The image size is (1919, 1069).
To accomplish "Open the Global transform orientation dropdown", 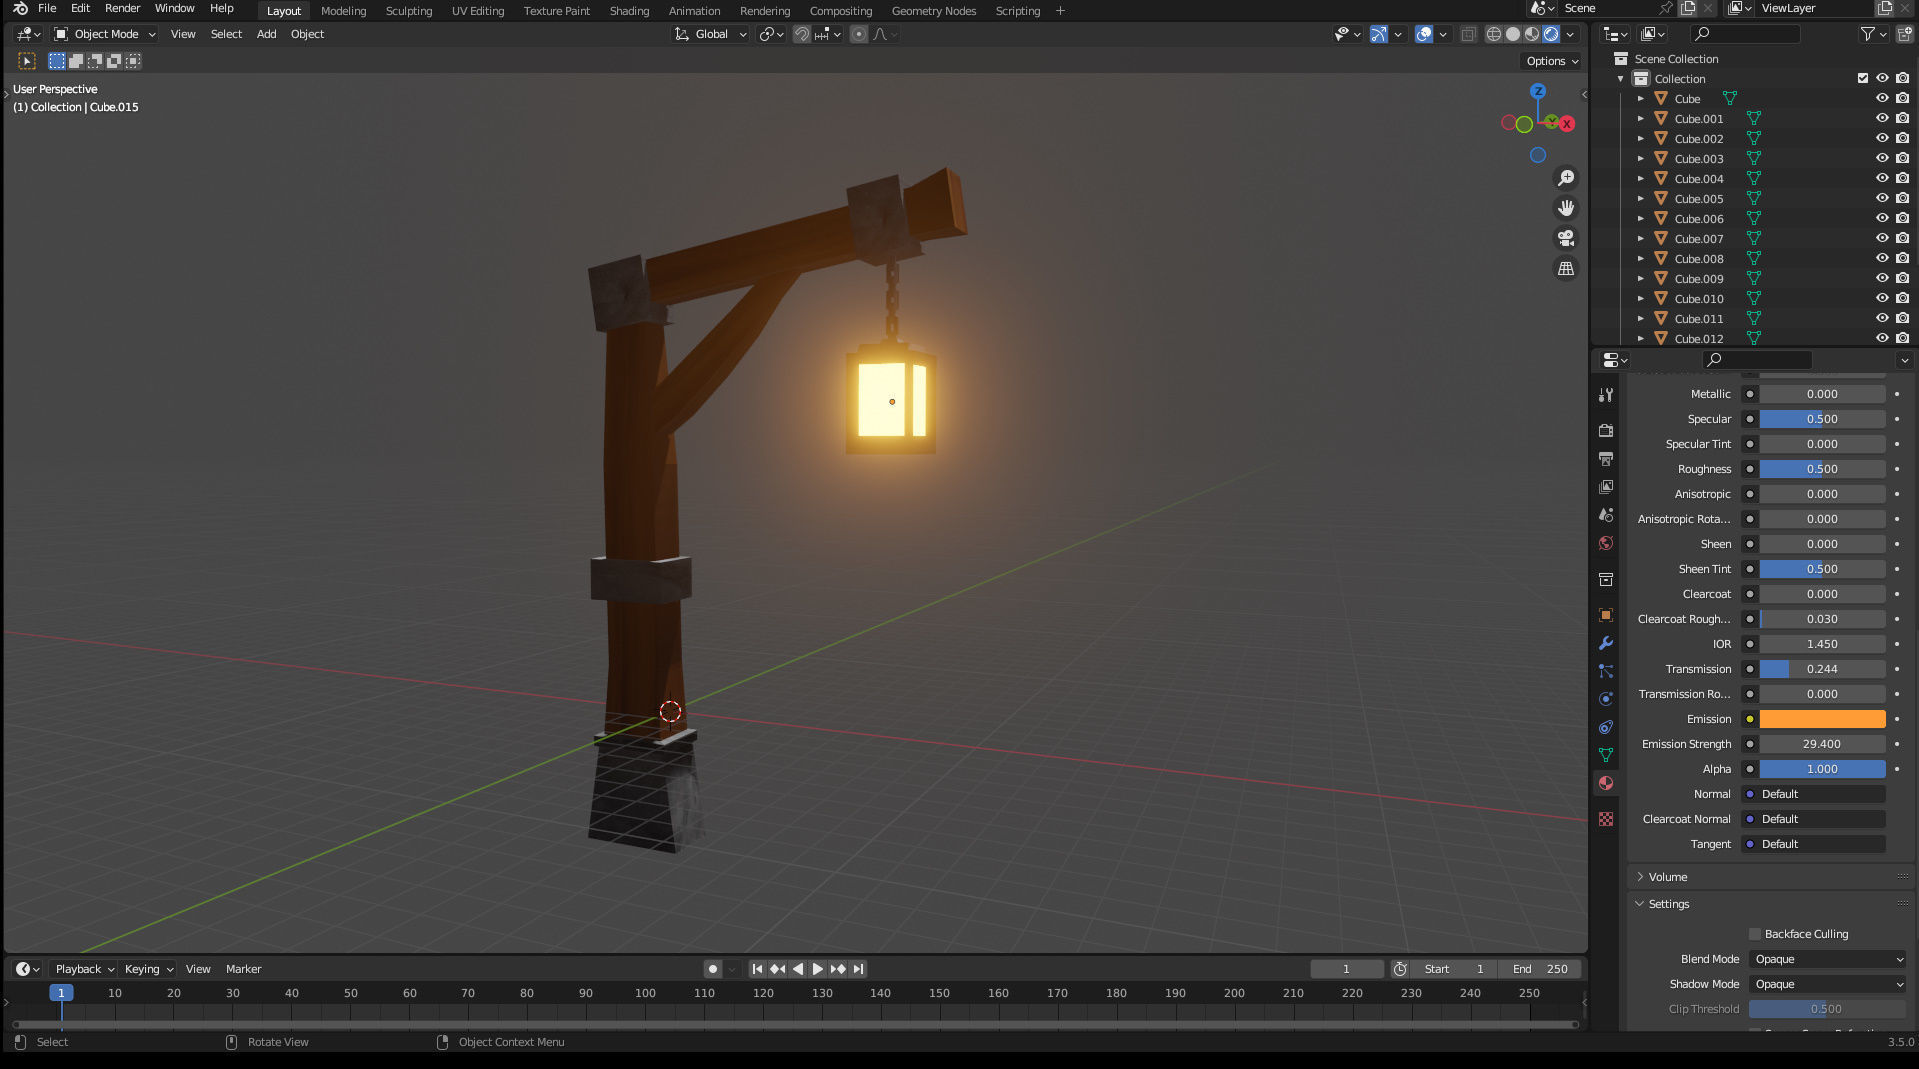I will [711, 34].
